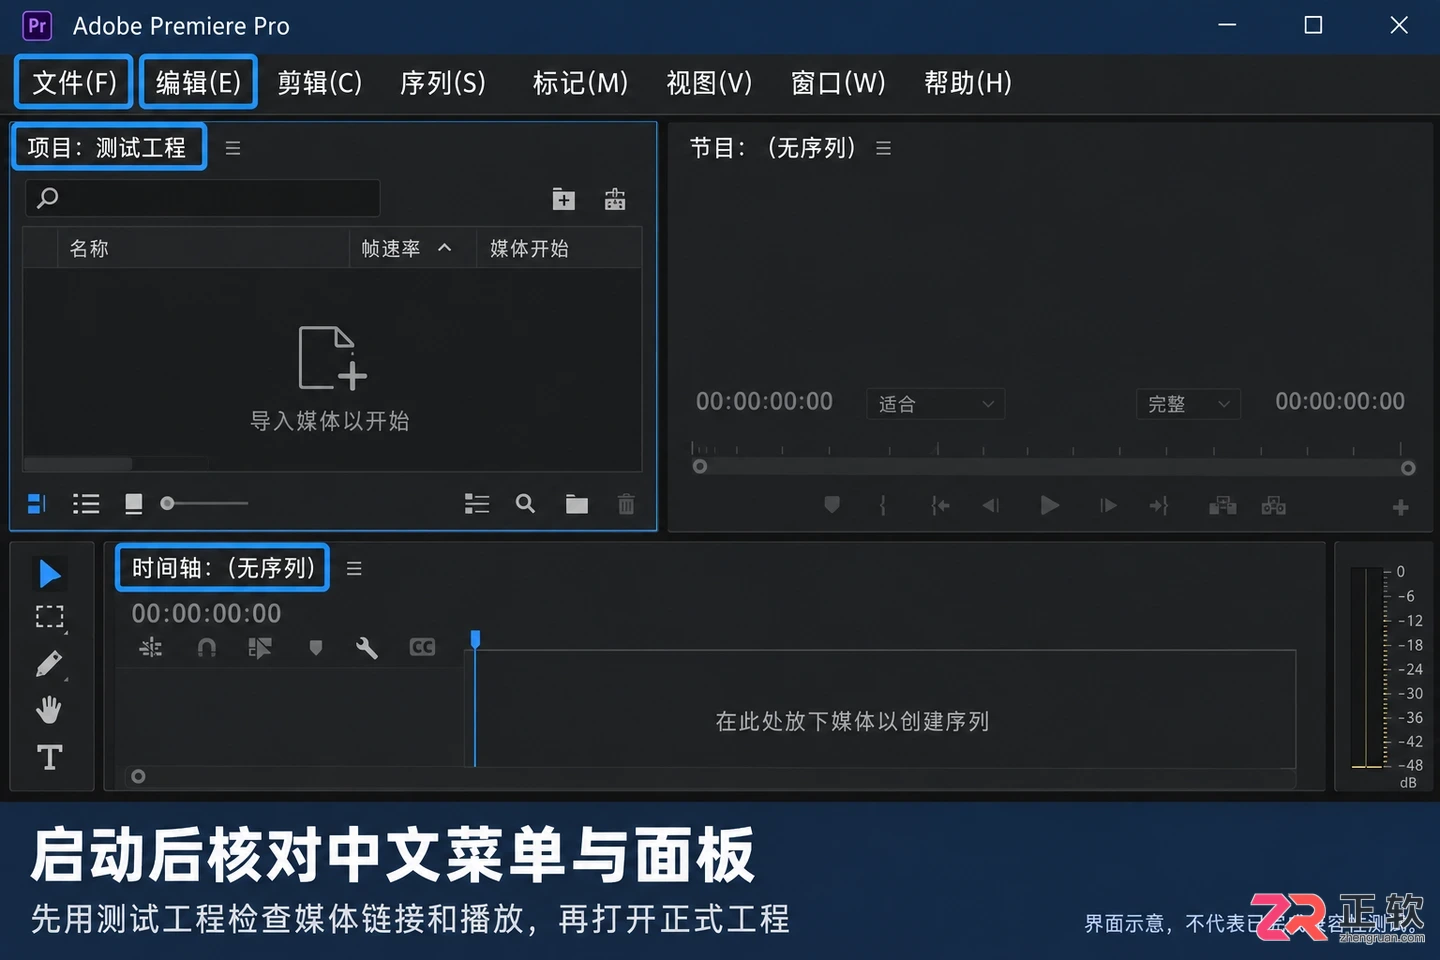Select the 节目: (无序列) panel title
The height and width of the screenshot is (960, 1440).
coord(773,148)
